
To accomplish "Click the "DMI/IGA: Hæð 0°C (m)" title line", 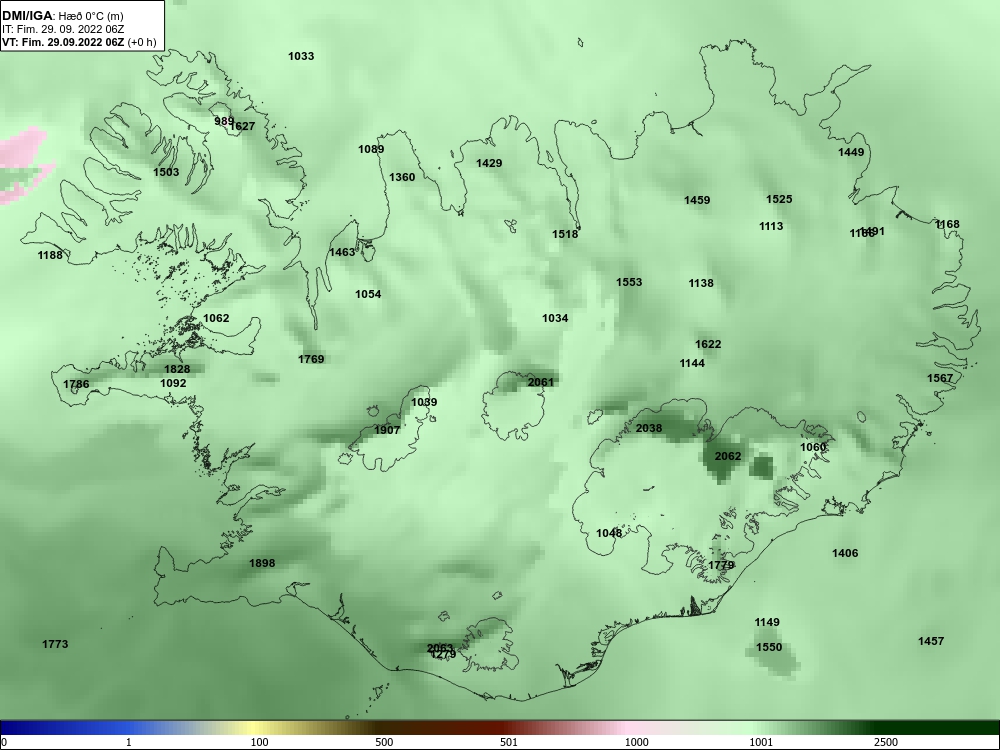I will tap(63, 16).
